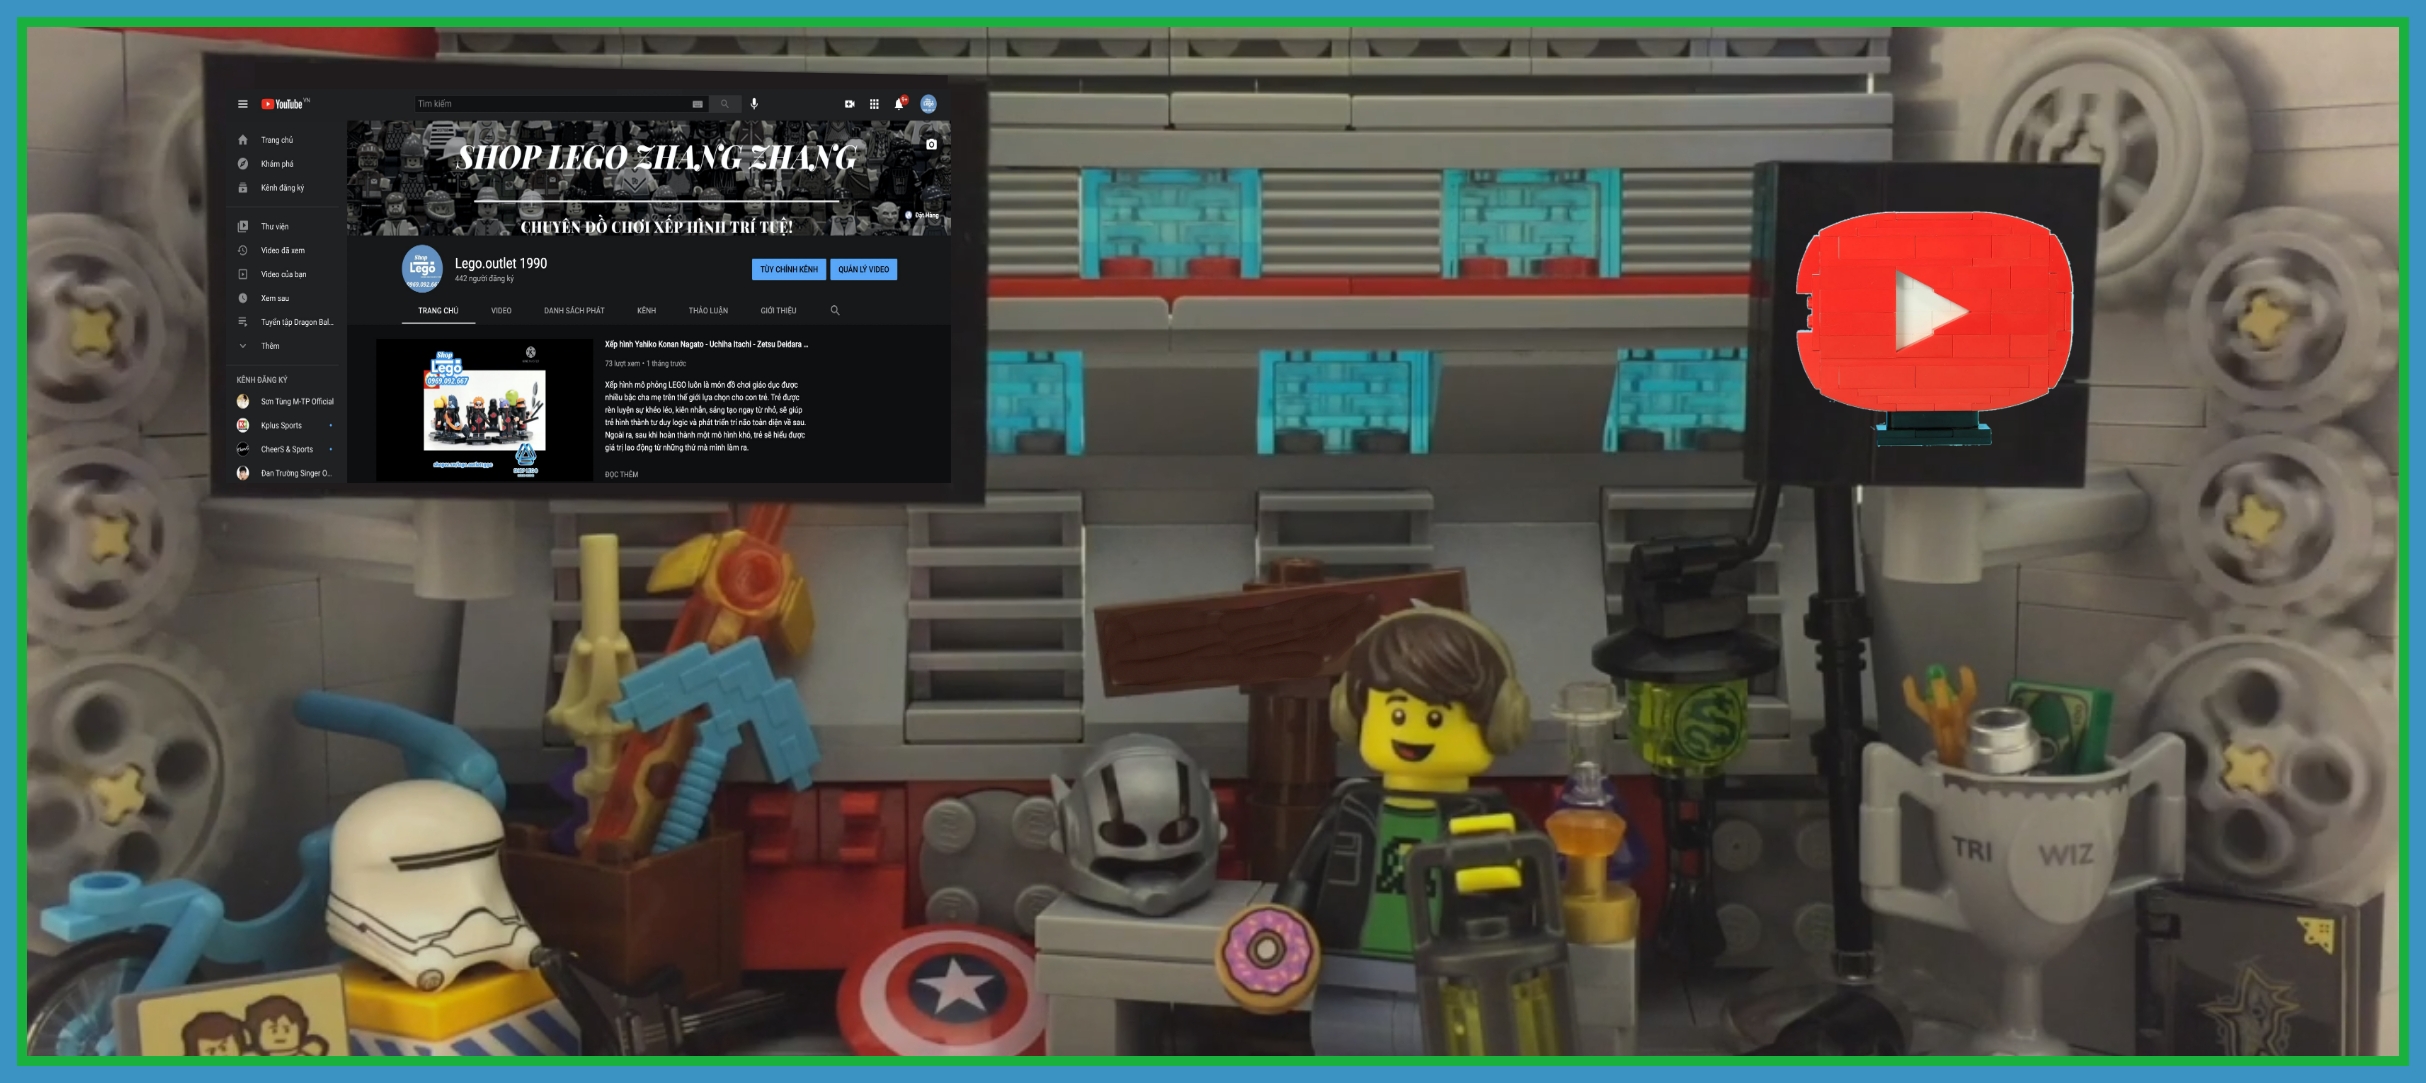Click ĐỌC THÊM under video description
Screen dimensions: 2426x1083
(621, 475)
